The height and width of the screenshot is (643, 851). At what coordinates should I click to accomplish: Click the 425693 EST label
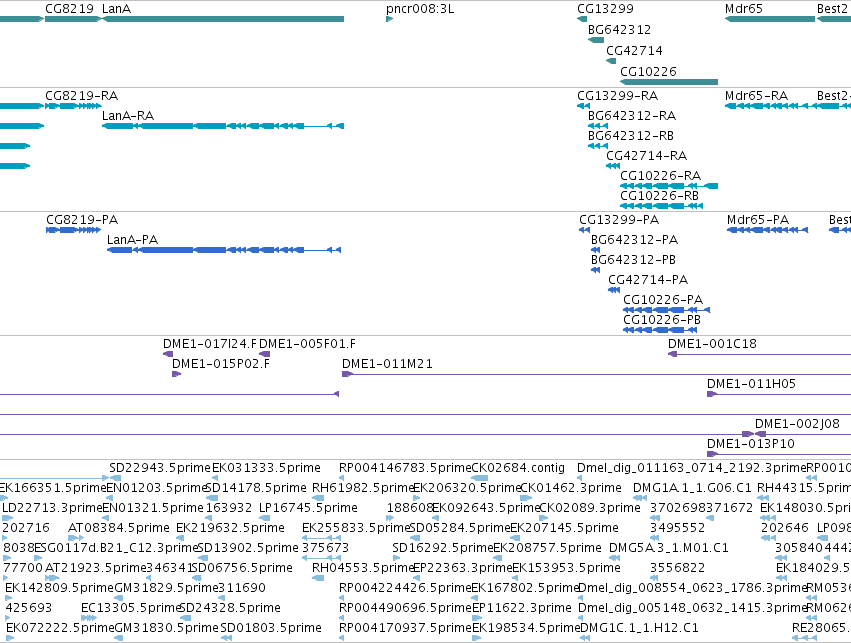pos(29,608)
